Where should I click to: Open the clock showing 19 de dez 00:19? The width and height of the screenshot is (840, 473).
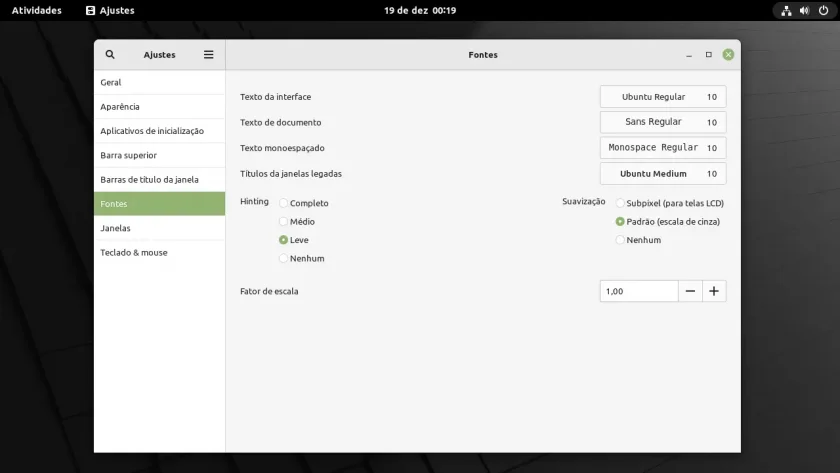click(420, 10)
